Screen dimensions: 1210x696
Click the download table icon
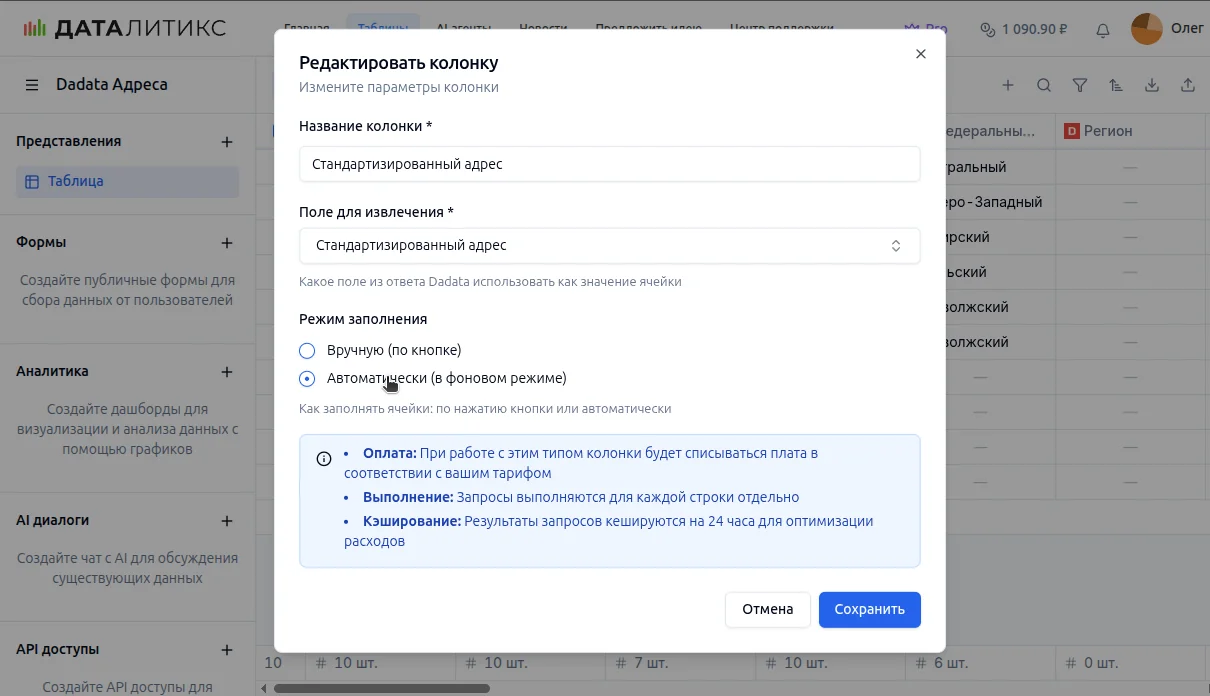click(x=1152, y=86)
